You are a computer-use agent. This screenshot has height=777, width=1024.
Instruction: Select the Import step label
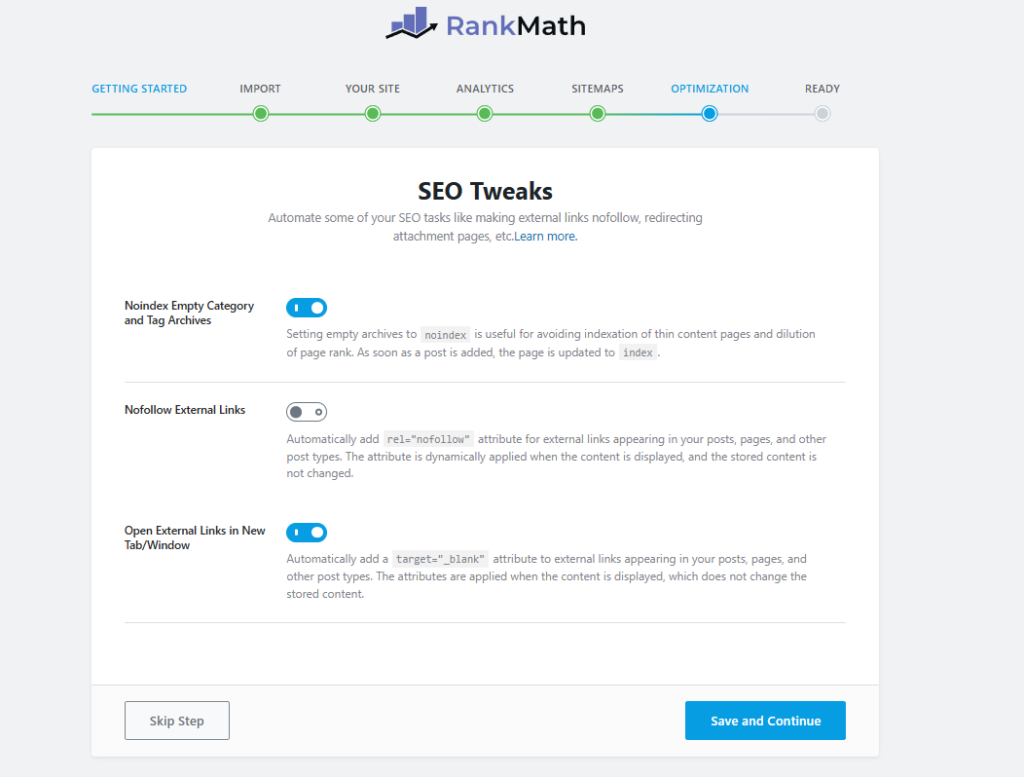260,89
